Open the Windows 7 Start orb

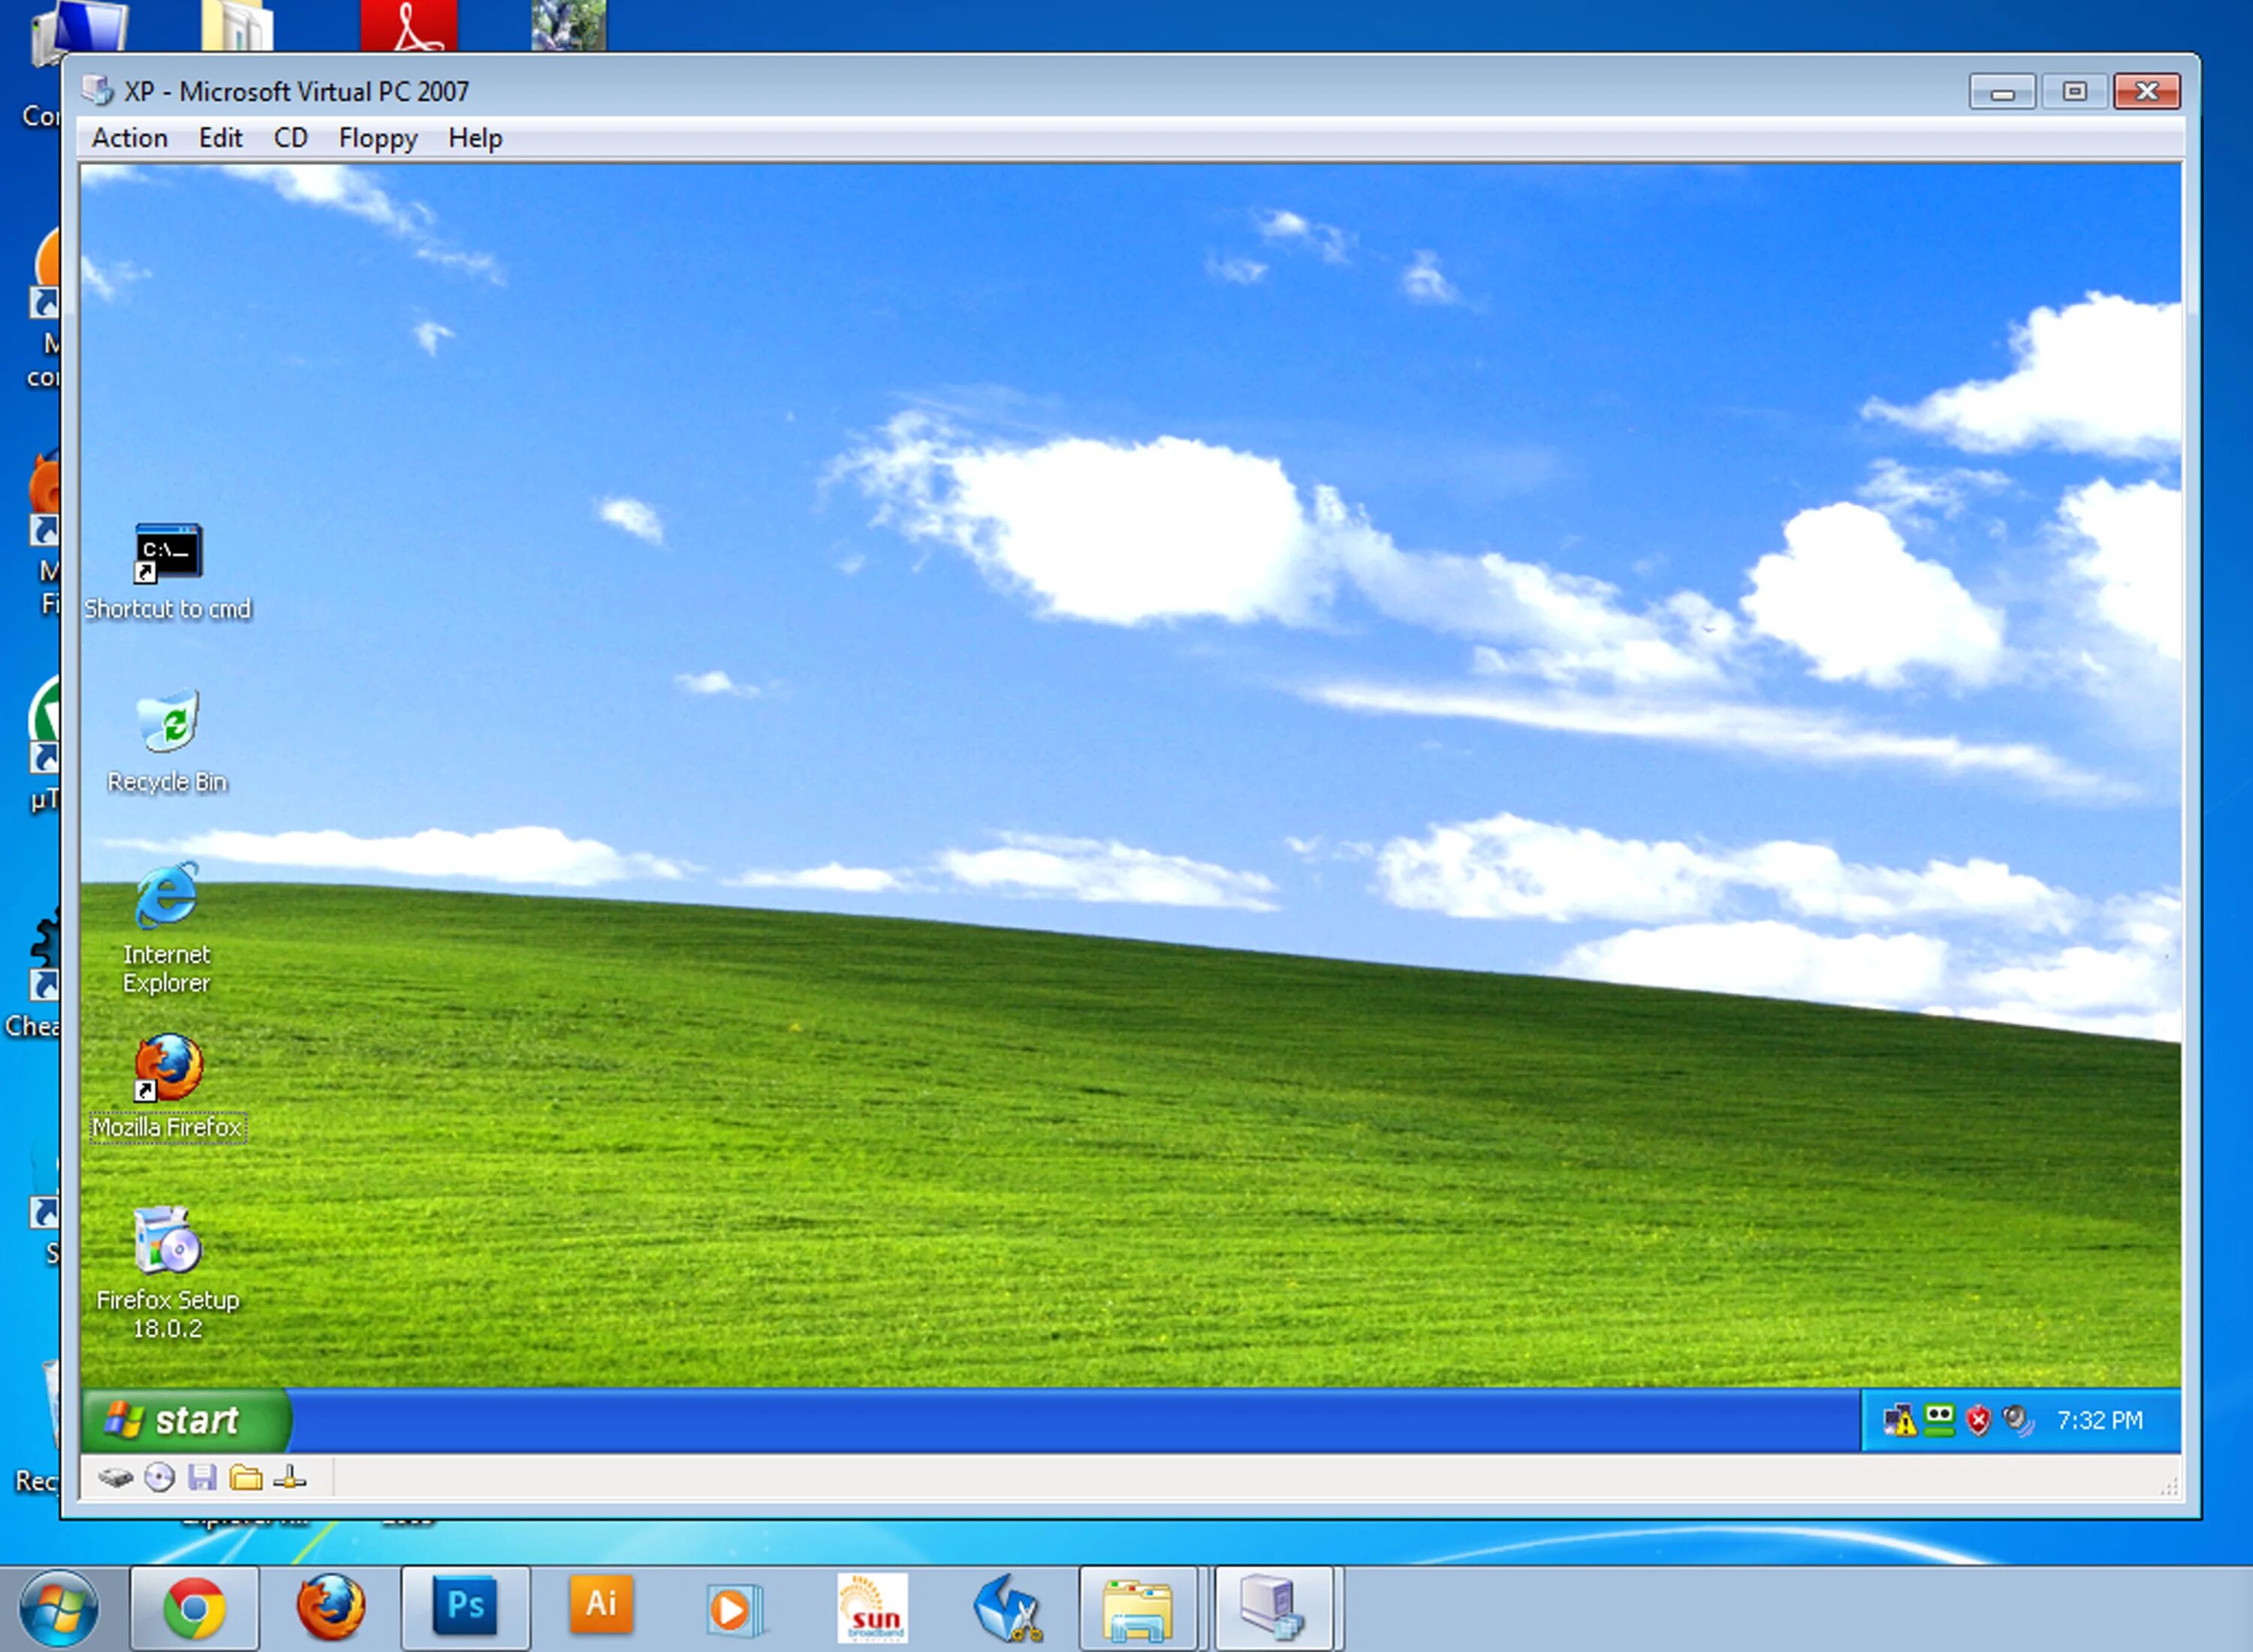coord(59,1609)
